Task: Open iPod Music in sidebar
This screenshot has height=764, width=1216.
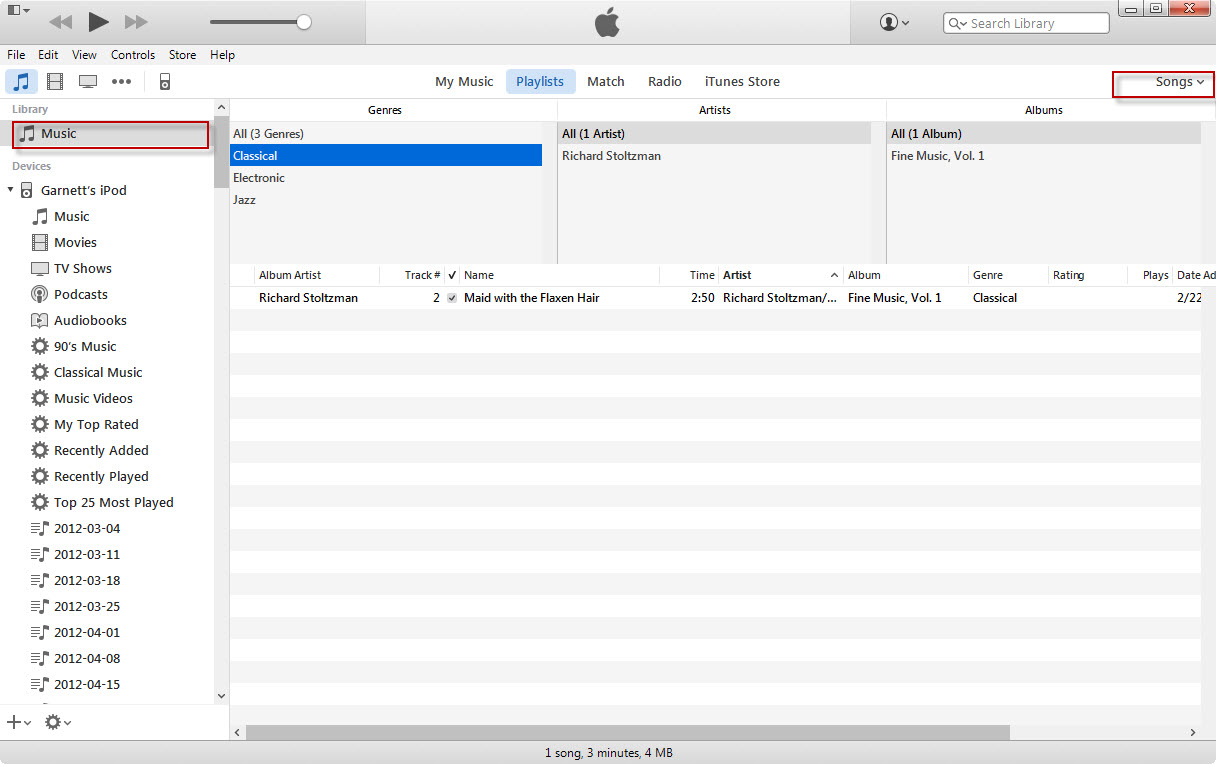Action: (71, 216)
